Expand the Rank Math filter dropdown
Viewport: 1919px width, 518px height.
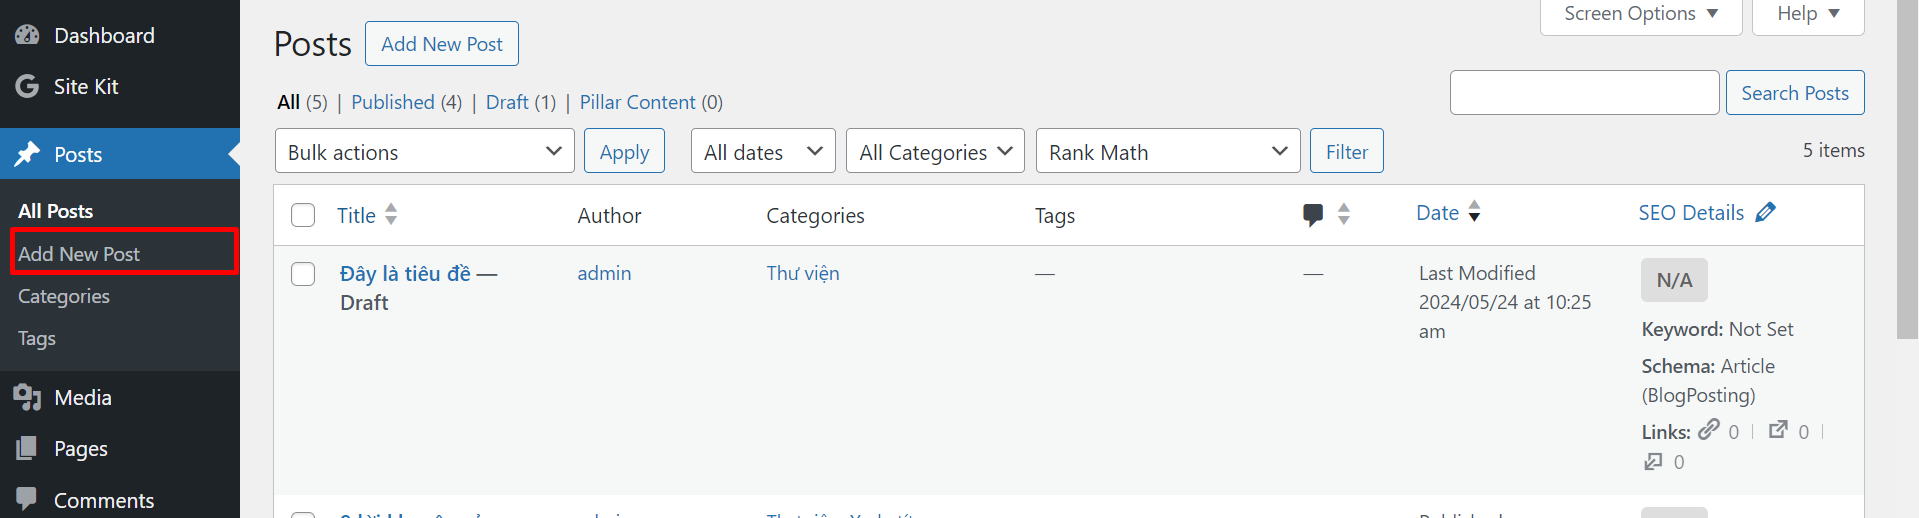click(x=1168, y=151)
